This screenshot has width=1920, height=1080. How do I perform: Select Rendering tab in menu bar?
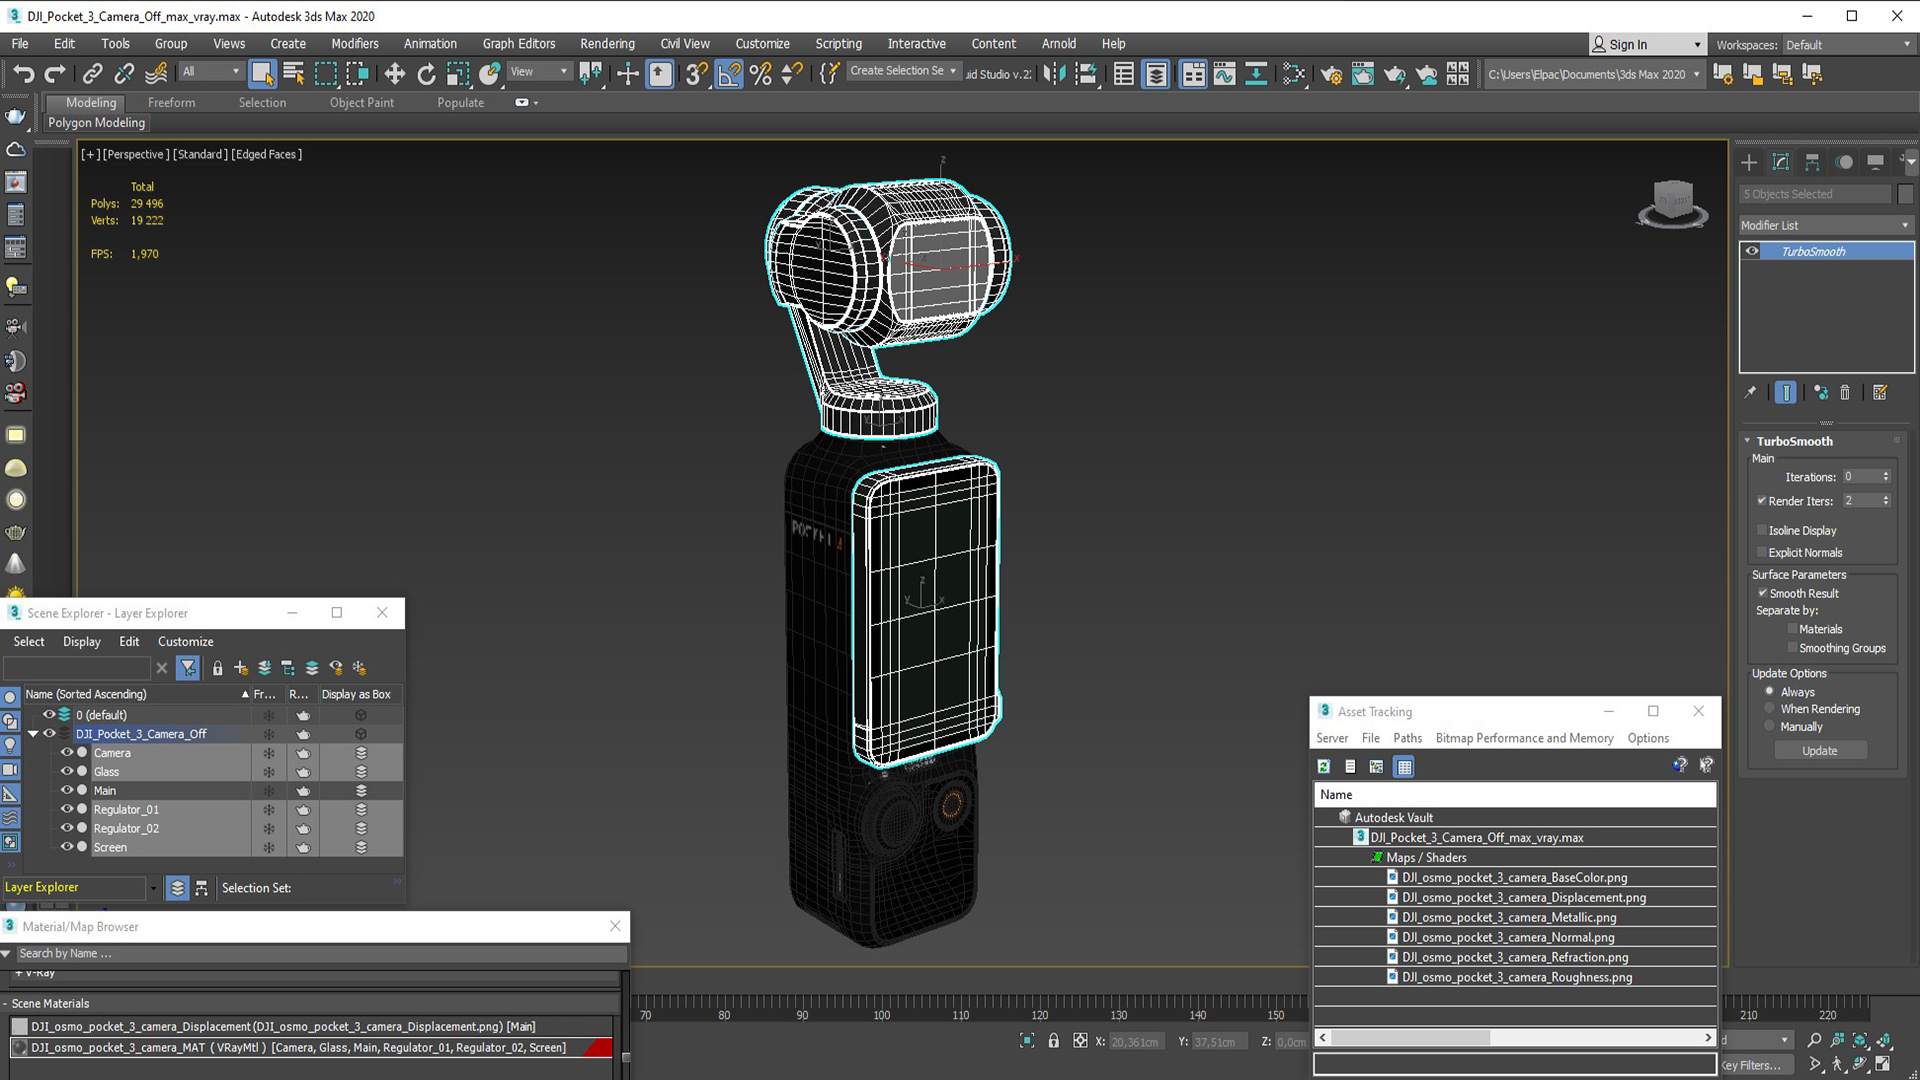point(605,44)
